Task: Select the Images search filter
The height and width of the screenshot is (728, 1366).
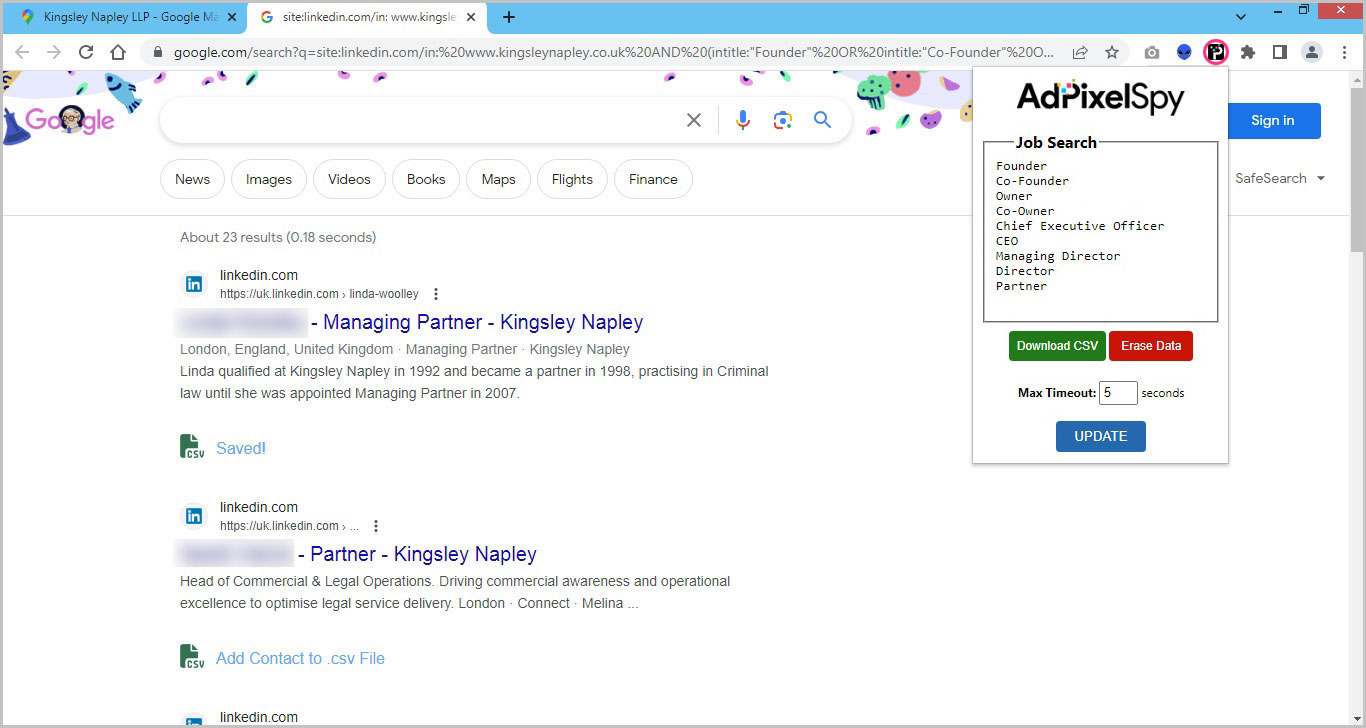Action: [x=269, y=179]
